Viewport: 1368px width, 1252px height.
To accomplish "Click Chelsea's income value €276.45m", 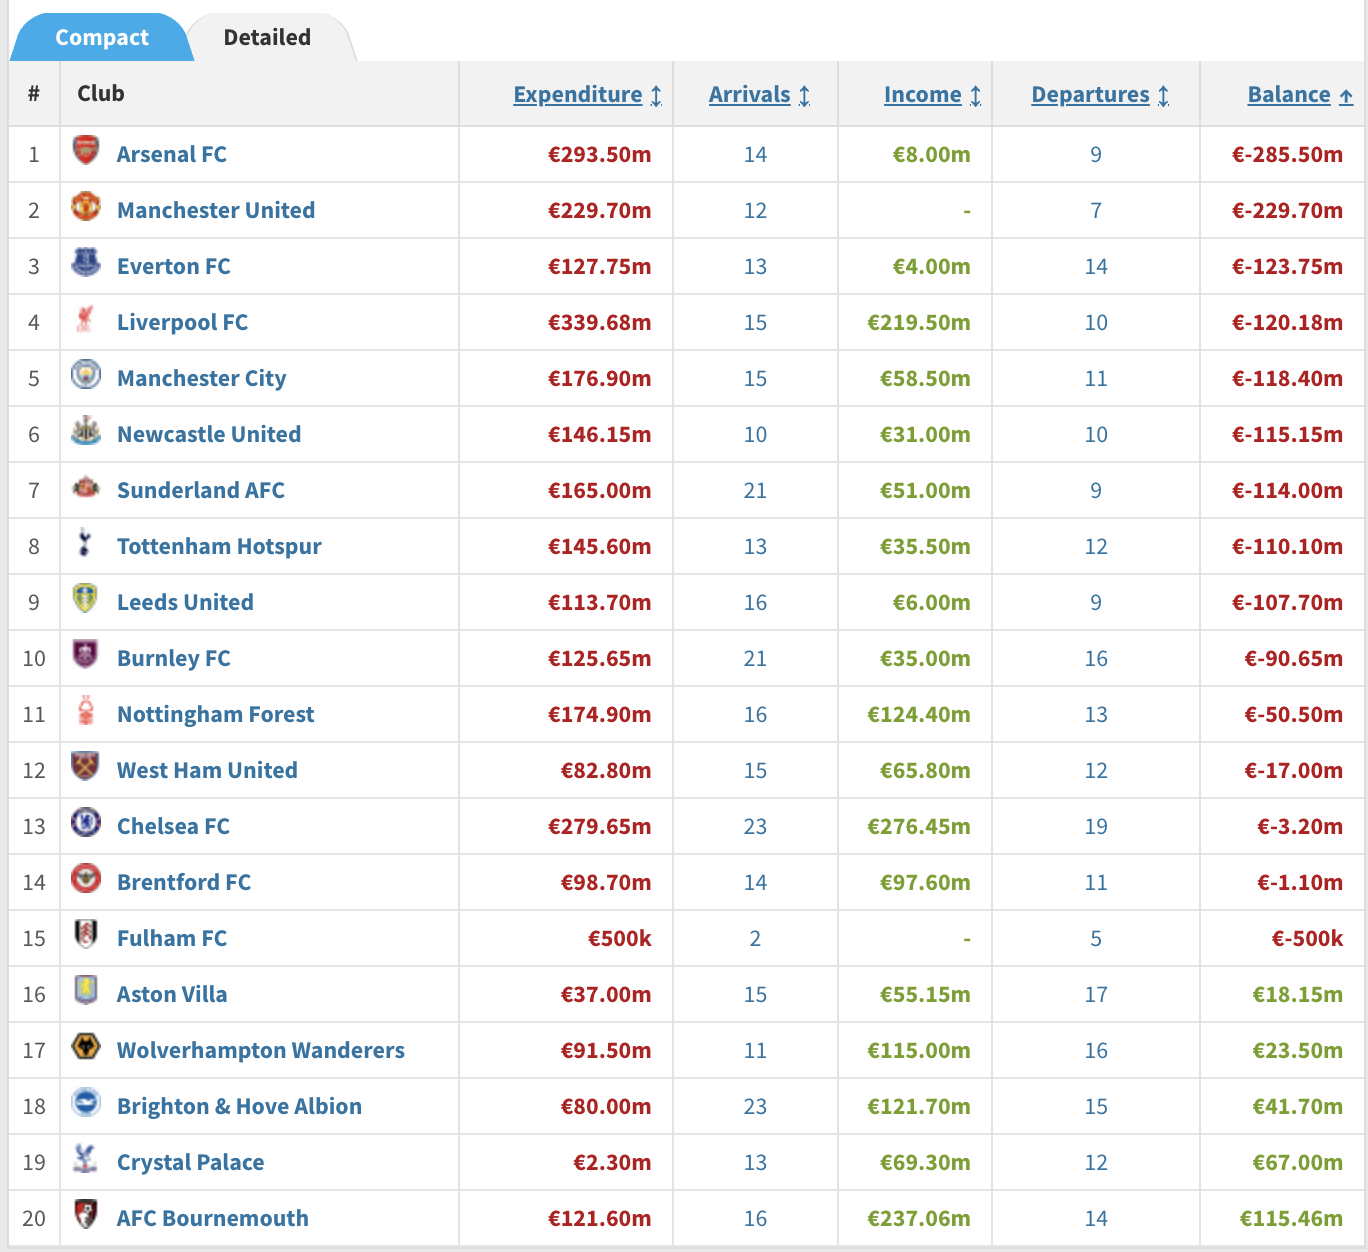I will pyautogui.click(x=918, y=826).
